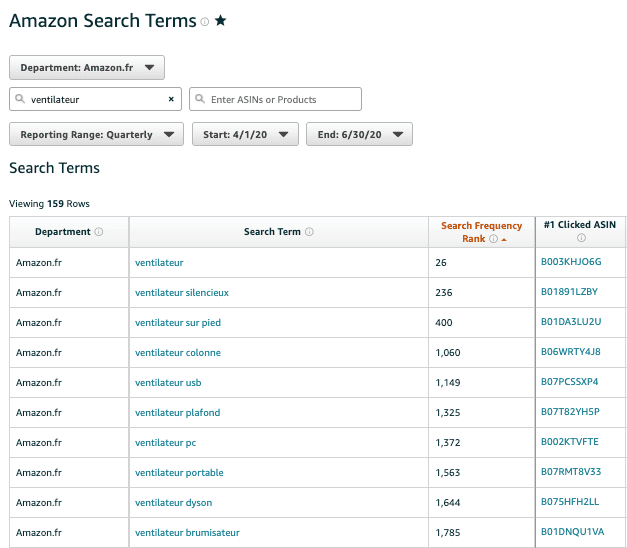Open the ventilateur dyson search term link

[x=173, y=503]
